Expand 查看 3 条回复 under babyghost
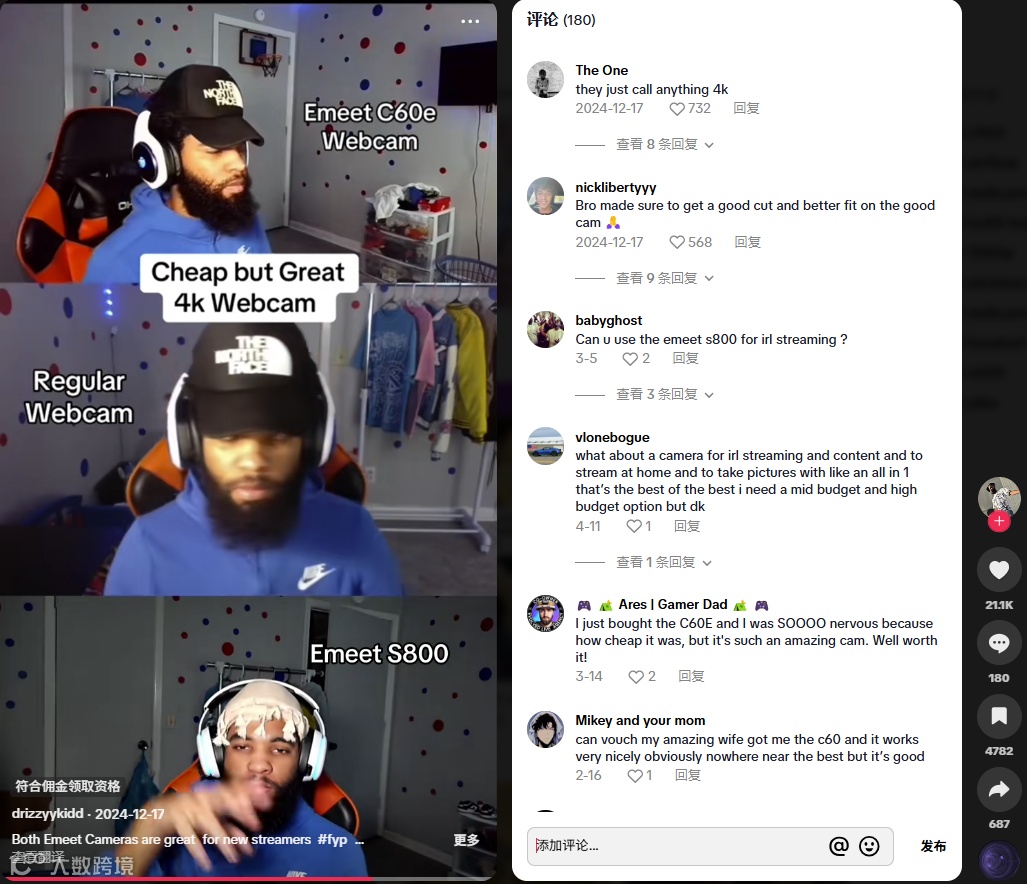The image size is (1027, 884). (664, 394)
